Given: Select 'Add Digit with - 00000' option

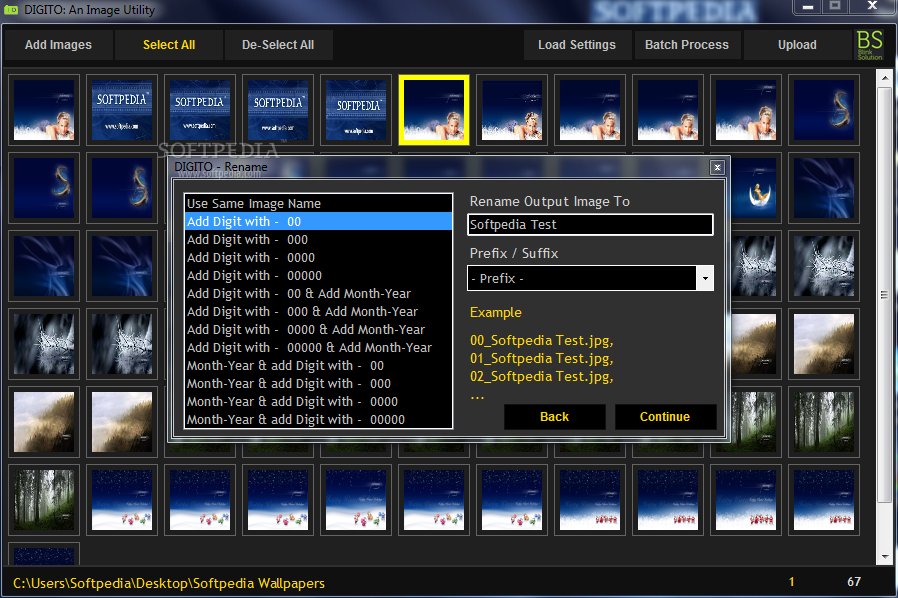Looking at the screenshot, I should pos(318,276).
